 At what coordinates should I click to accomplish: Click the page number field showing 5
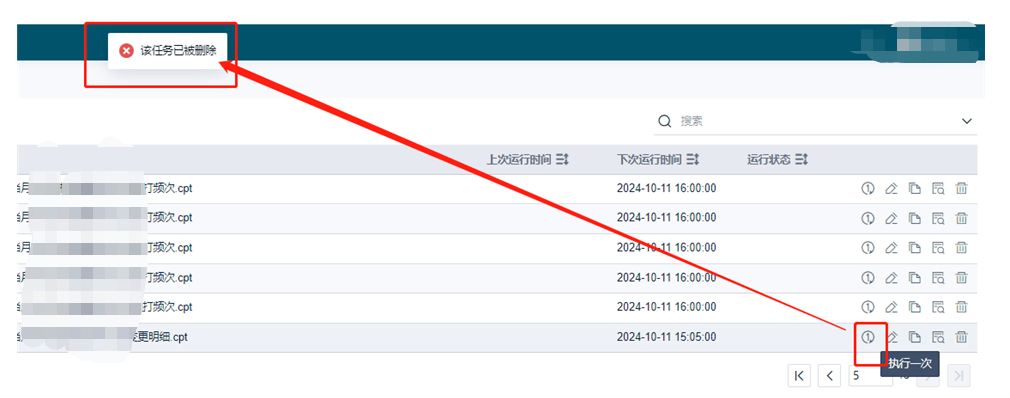point(870,375)
